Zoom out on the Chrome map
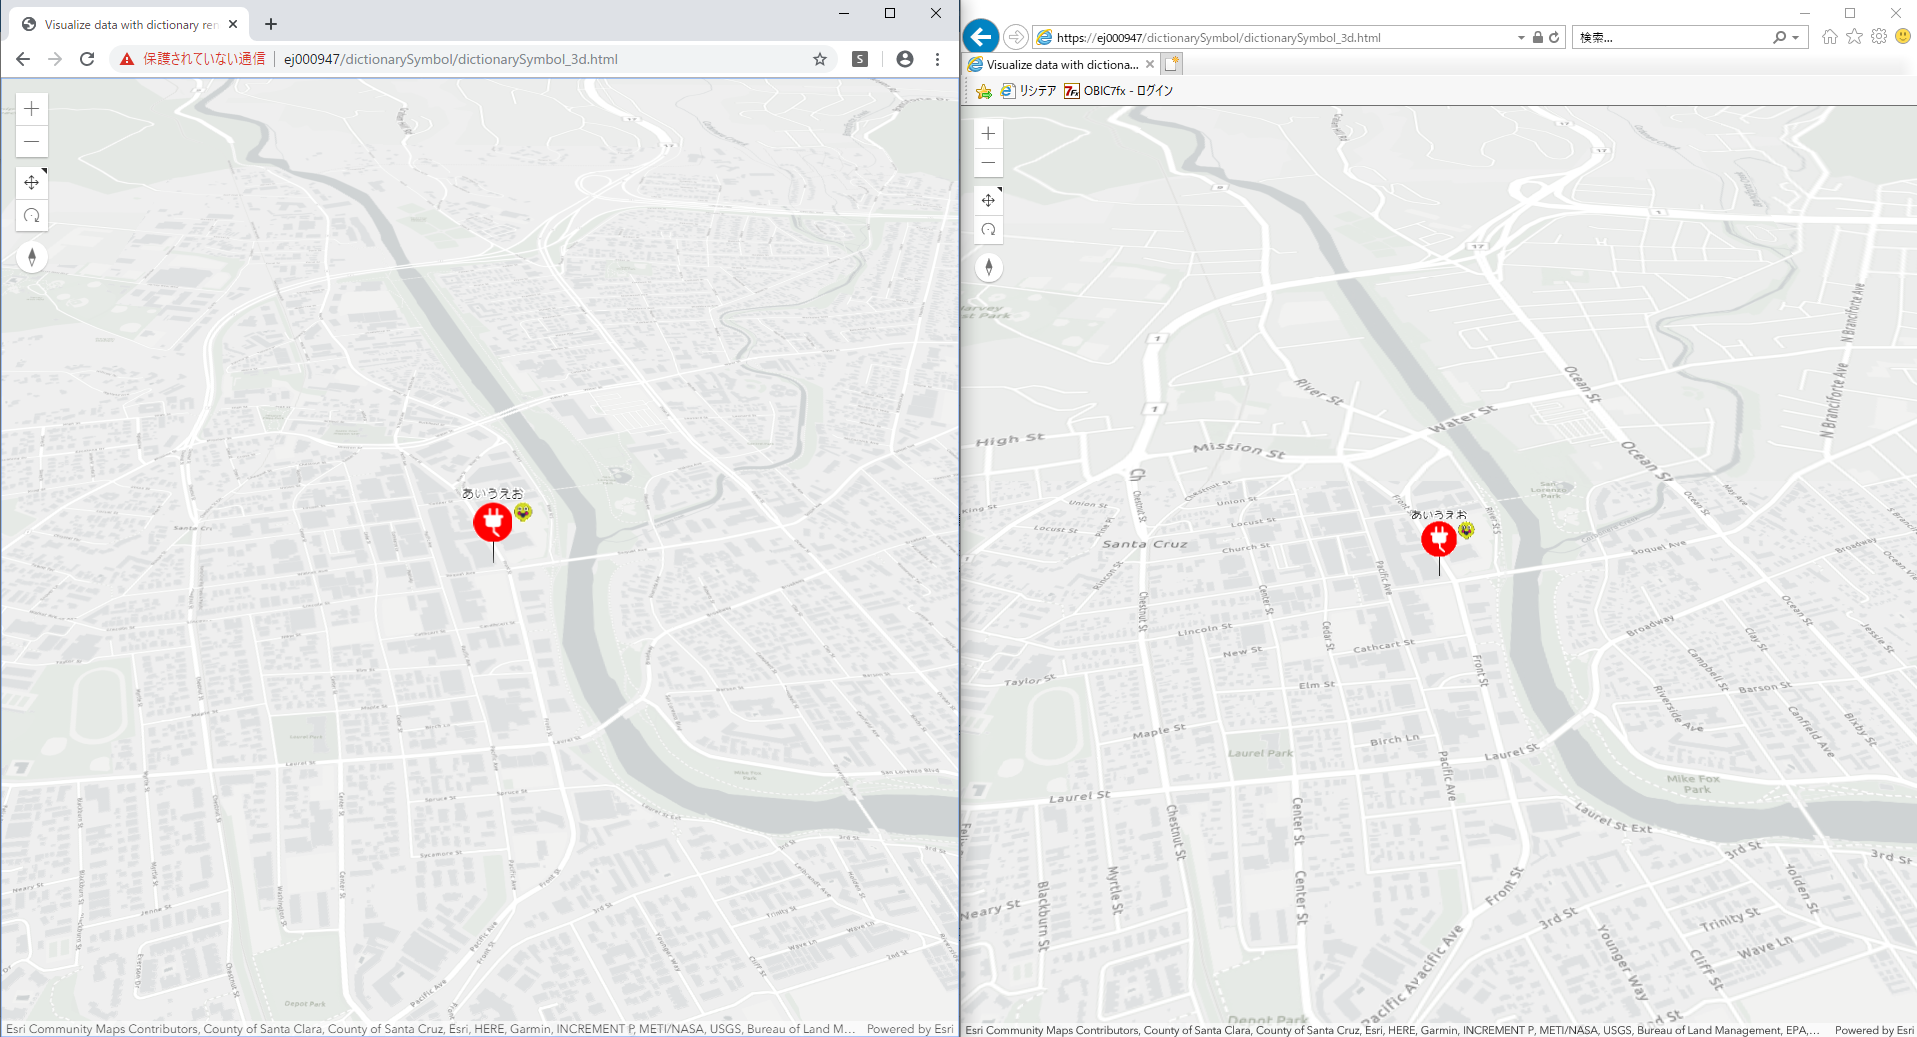This screenshot has width=1917, height=1037. (32, 141)
